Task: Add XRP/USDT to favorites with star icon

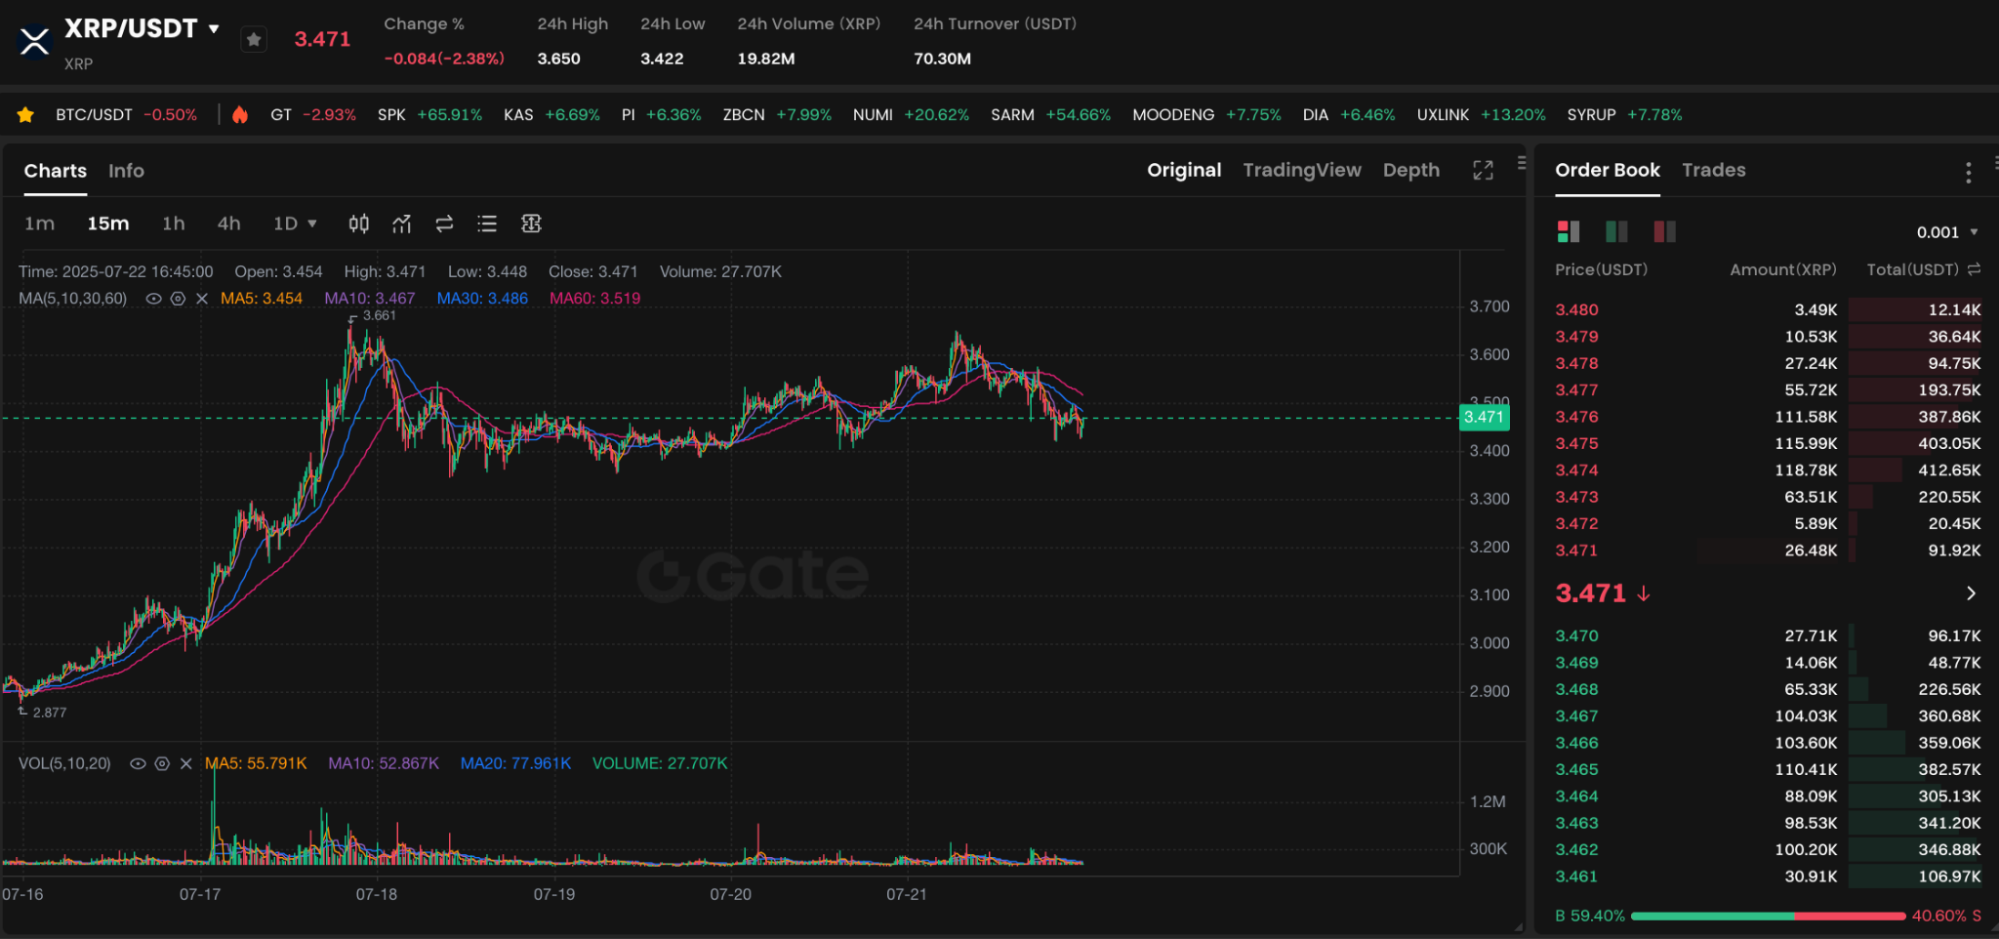Action: (254, 39)
